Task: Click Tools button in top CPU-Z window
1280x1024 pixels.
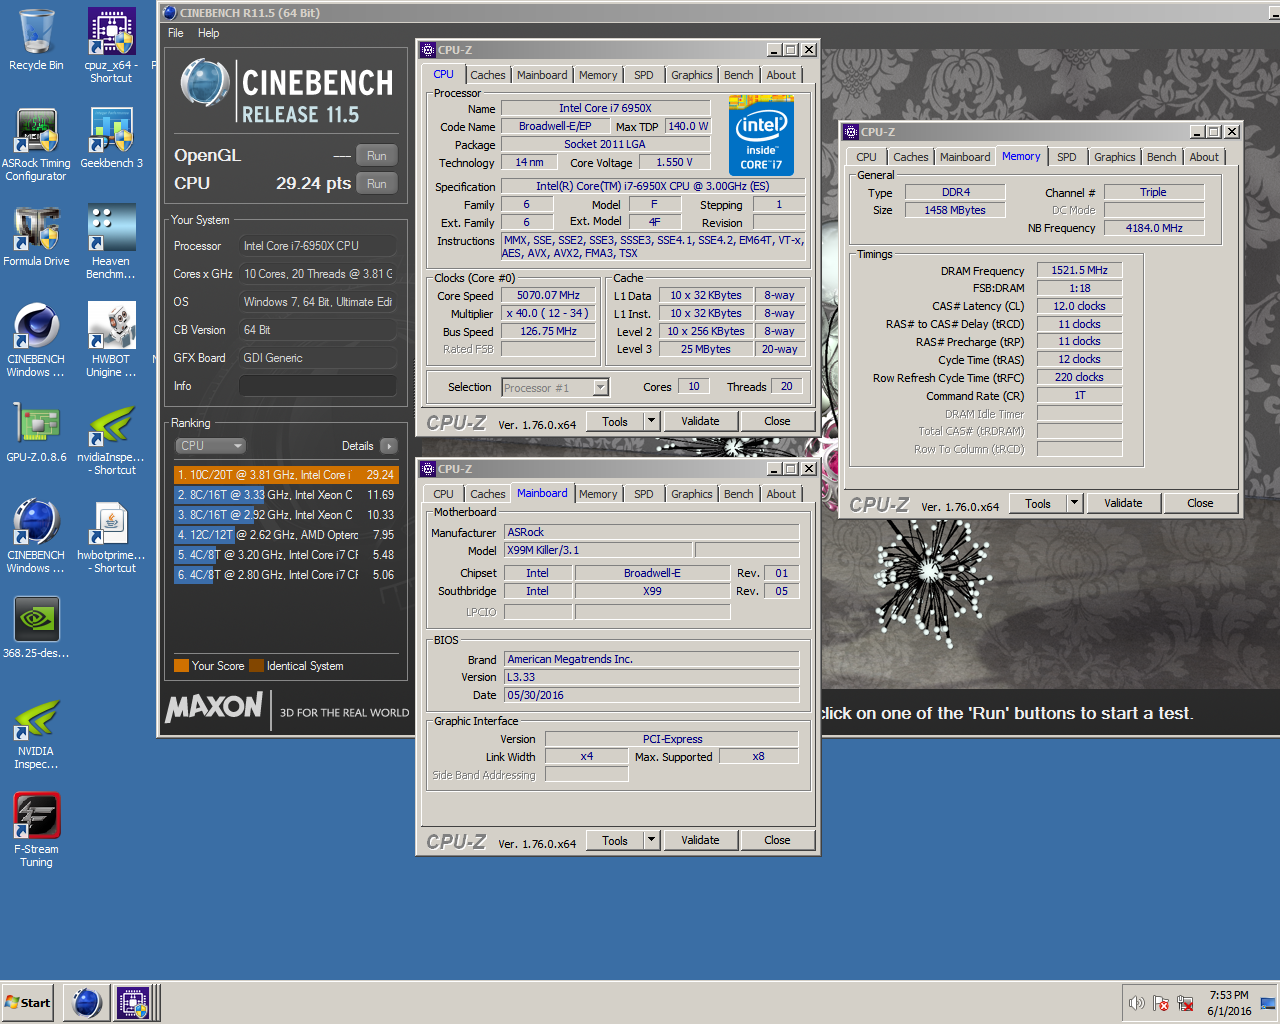Action: (615, 421)
